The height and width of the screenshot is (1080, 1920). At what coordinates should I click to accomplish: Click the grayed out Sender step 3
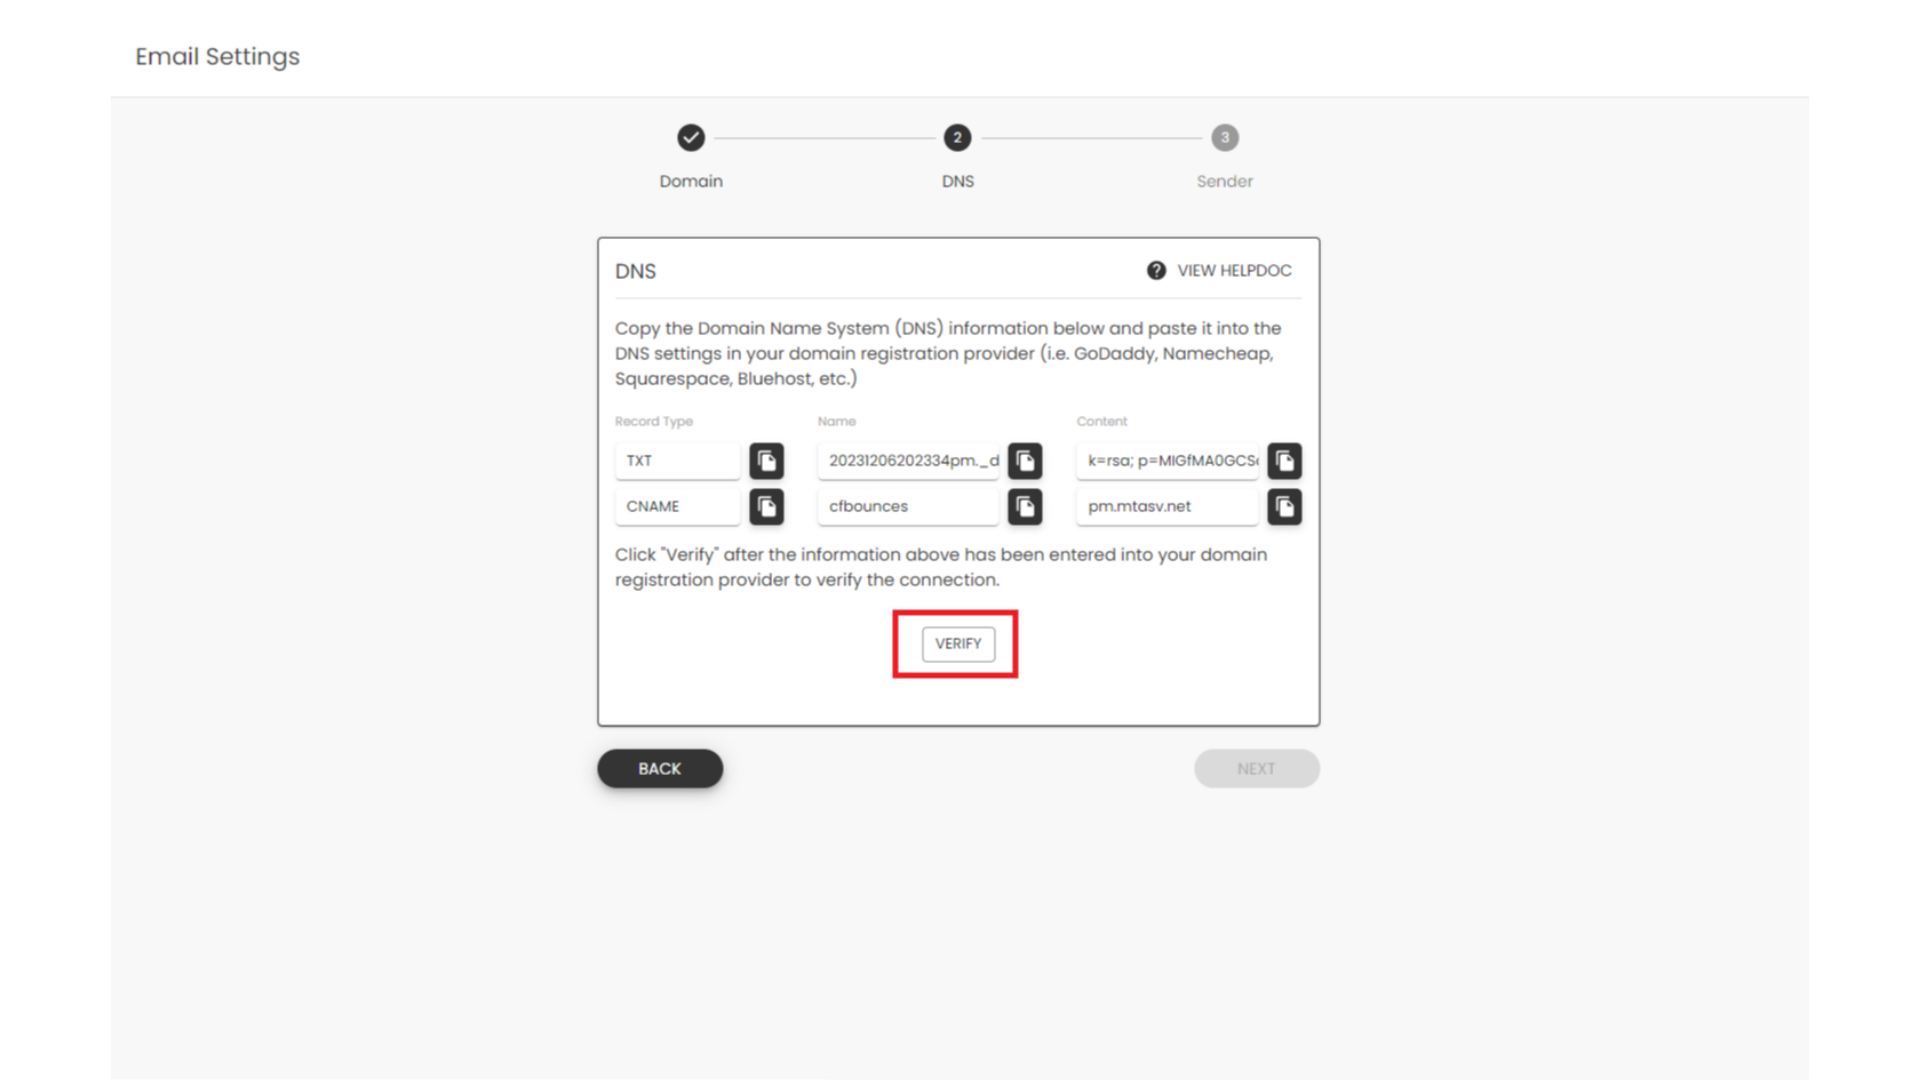tap(1225, 137)
